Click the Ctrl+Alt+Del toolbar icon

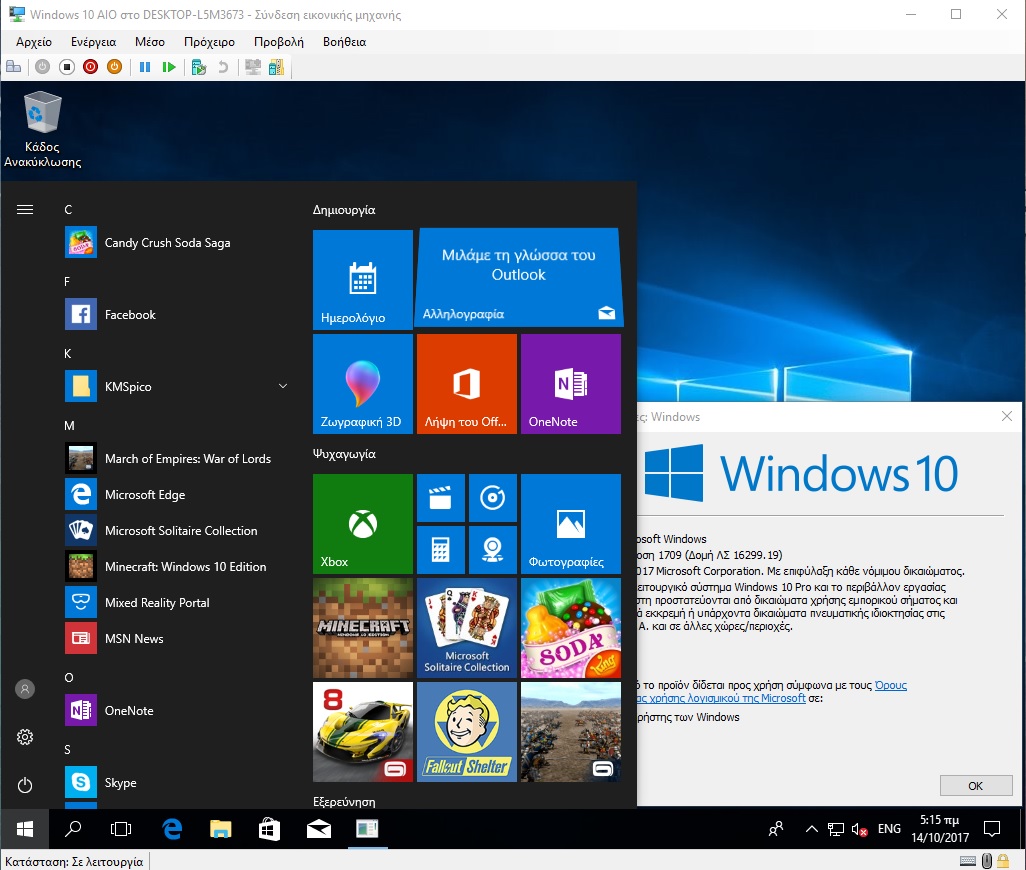click(x=14, y=67)
